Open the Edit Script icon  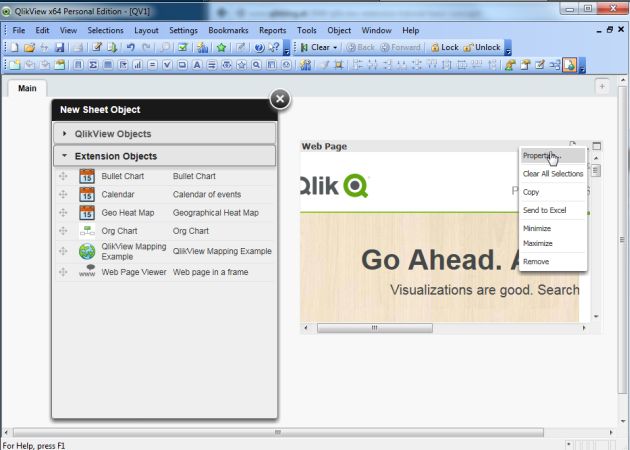(x=97, y=47)
